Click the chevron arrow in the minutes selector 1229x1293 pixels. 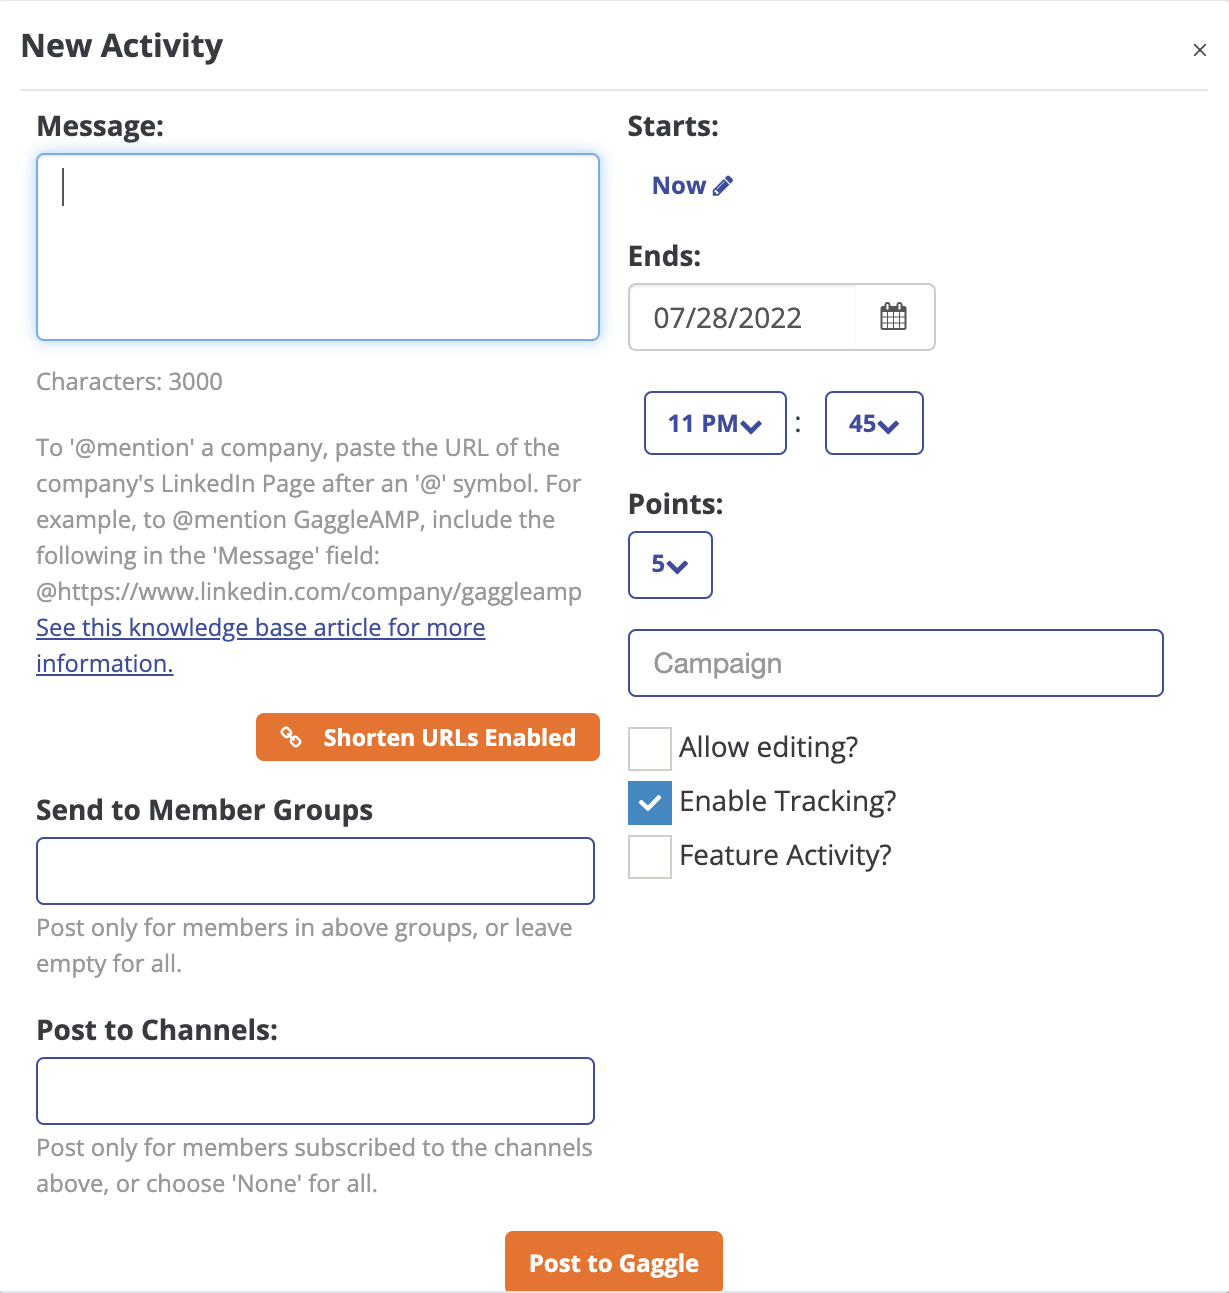pyautogui.click(x=888, y=426)
